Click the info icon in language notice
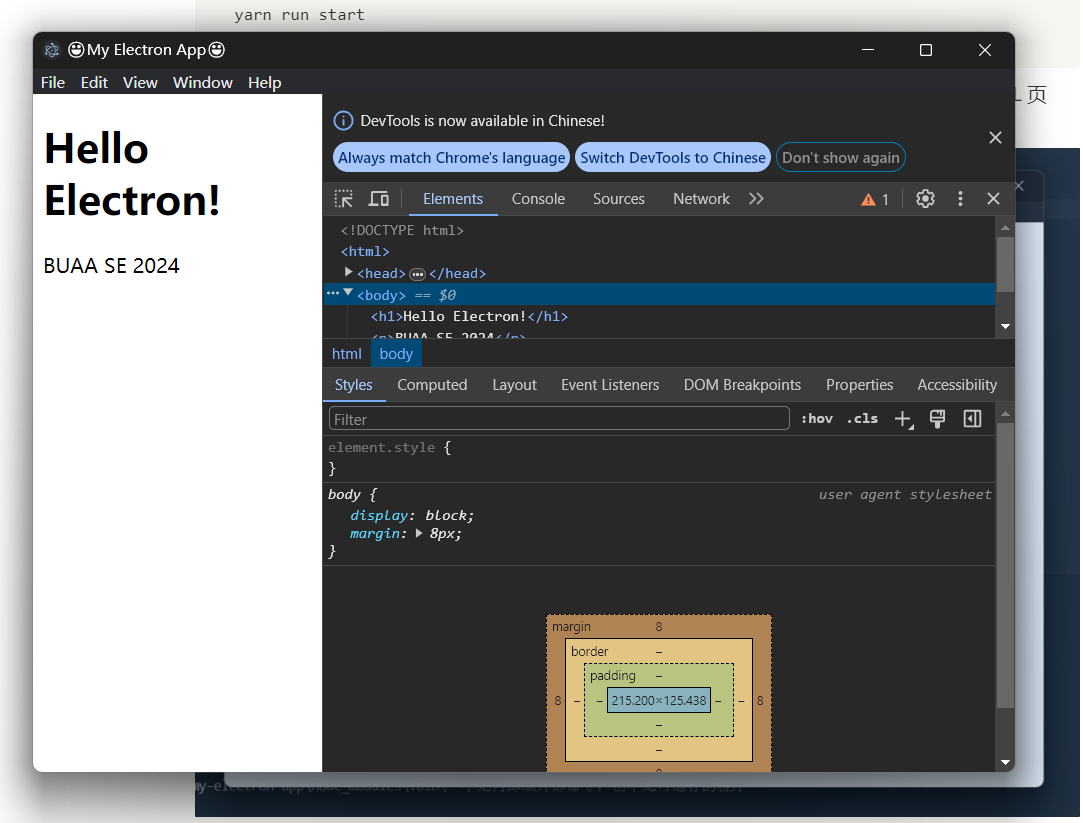This screenshot has height=823, width=1083. (x=343, y=121)
